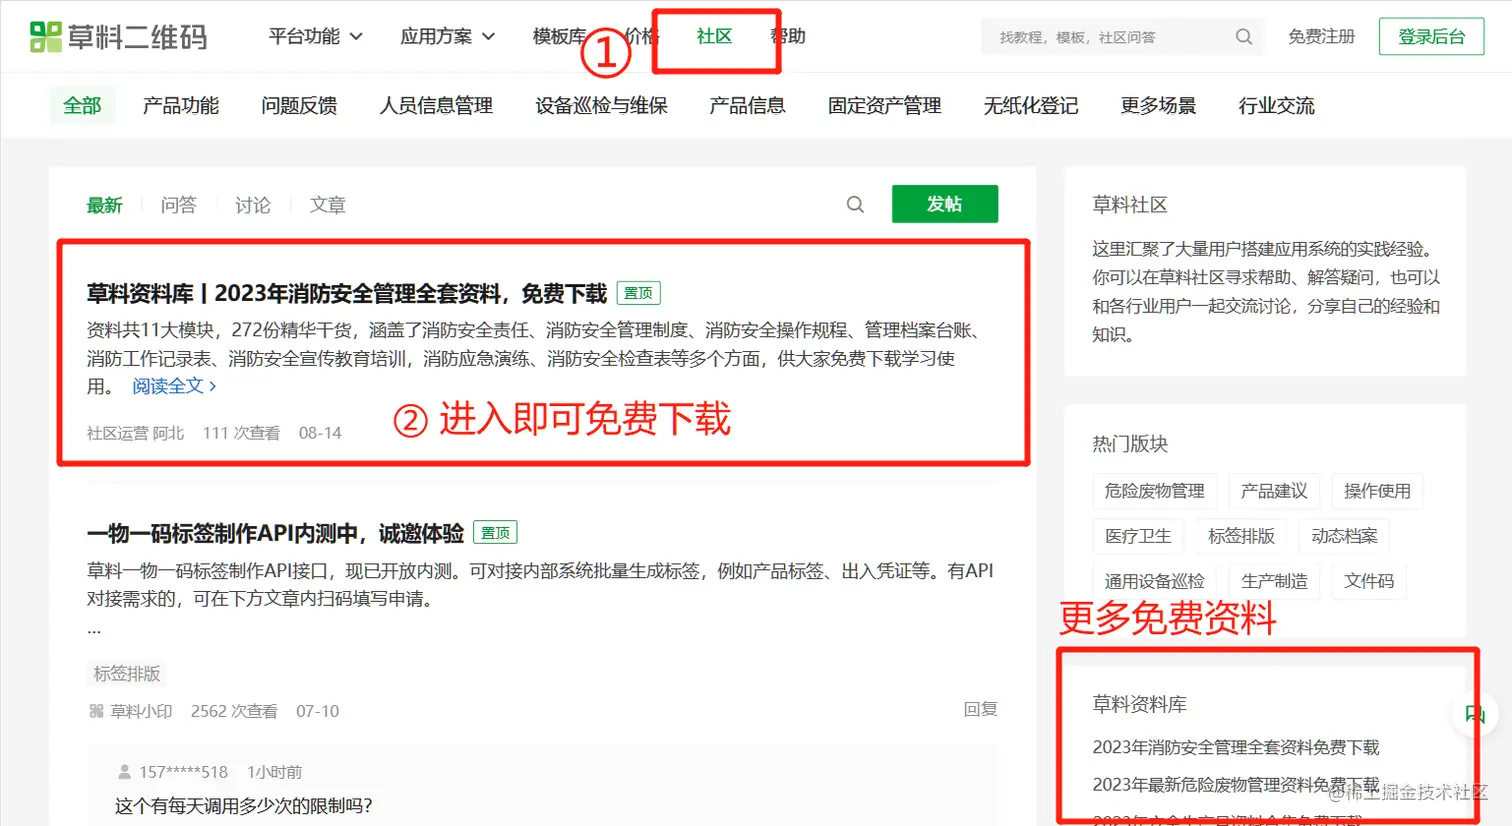Image resolution: width=1512 pixels, height=826 pixels.
Task: Click author name 社区运营 阿北
Action: click(135, 433)
